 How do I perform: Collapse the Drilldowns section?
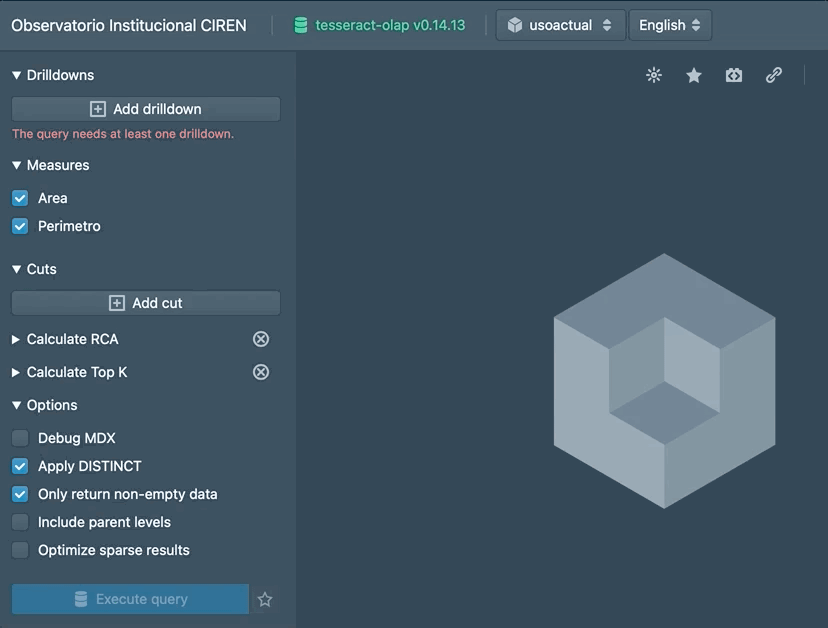[x=53, y=75]
